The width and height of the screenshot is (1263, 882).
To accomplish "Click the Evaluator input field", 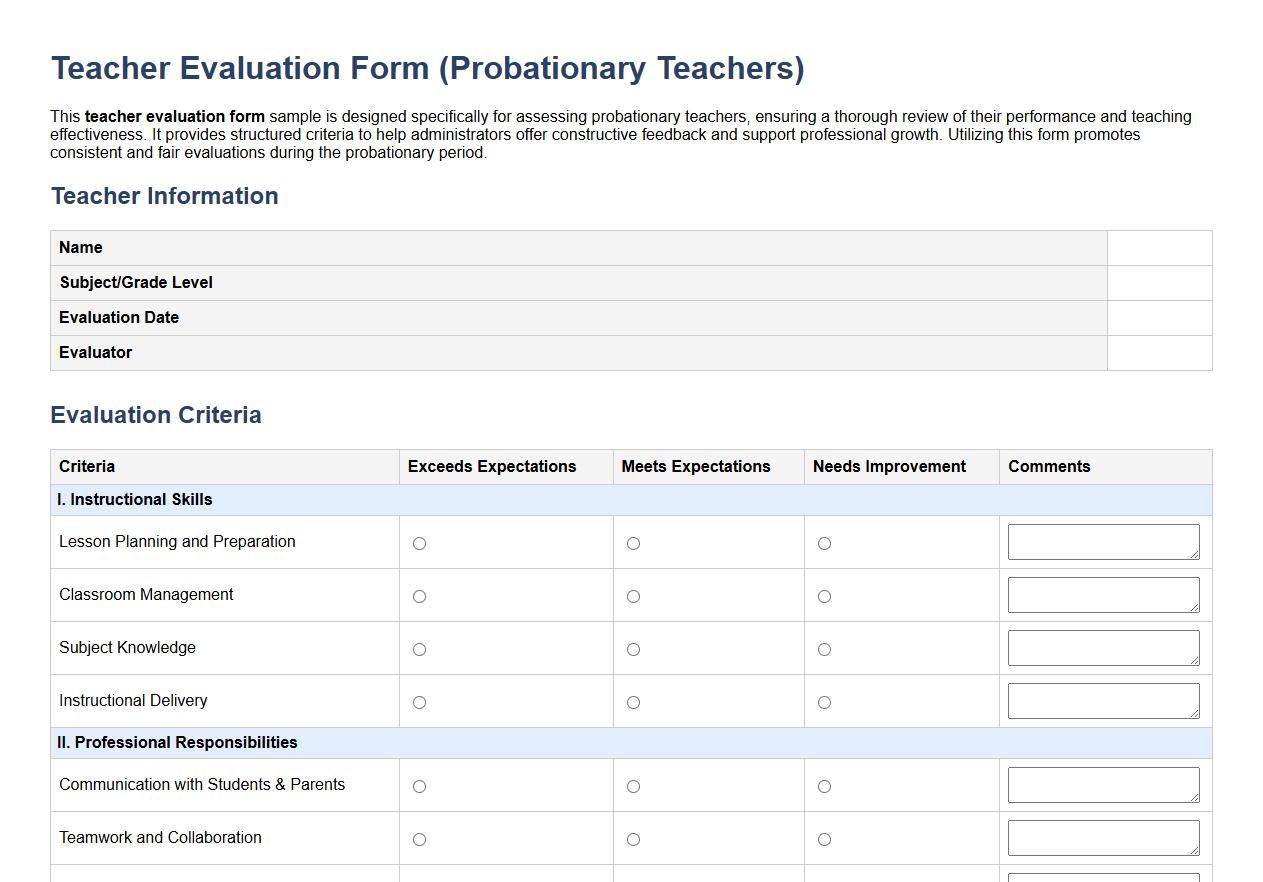I will (1158, 353).
